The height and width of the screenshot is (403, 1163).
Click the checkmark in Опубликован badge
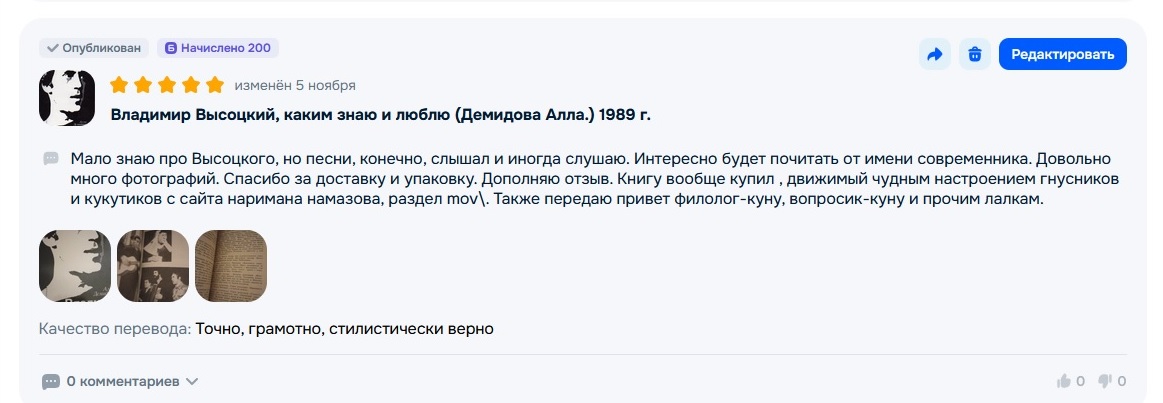click(52, 48)
